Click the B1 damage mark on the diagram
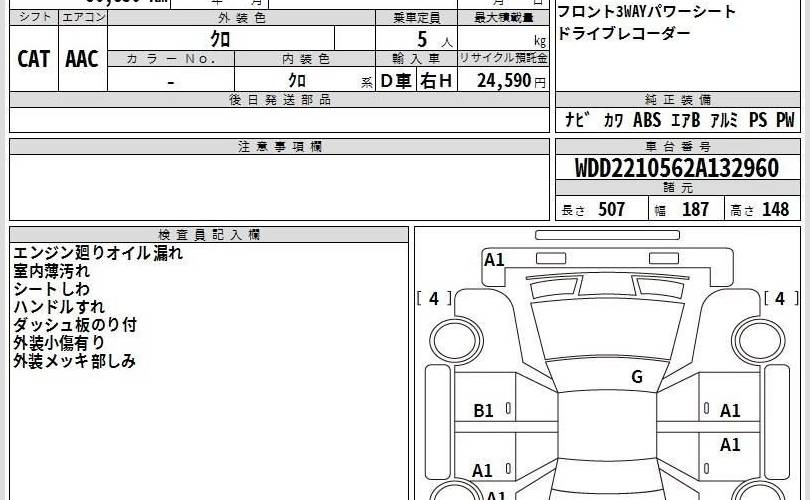 pos(483,410)
